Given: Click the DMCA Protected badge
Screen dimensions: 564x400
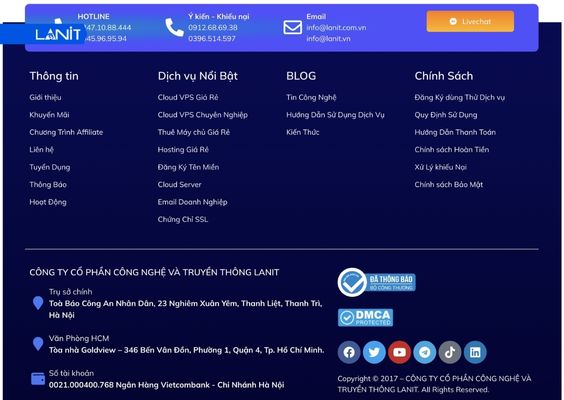Looking at the screenshot, I should [x=365, y=317].
